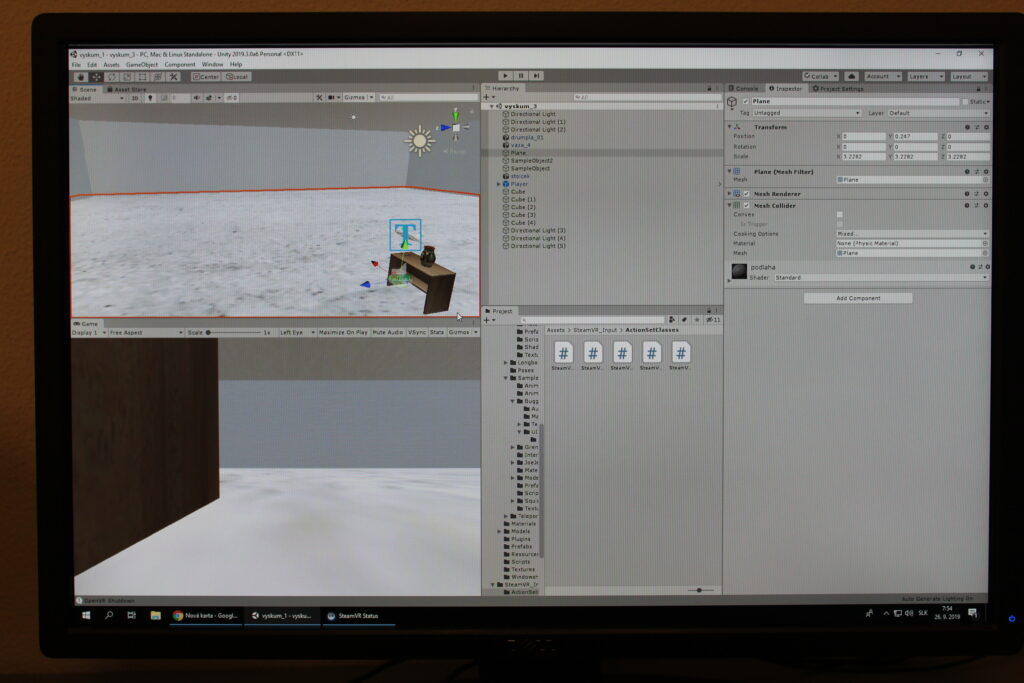Open Mesh Collider settings gear icon

[x=985, y=205]
